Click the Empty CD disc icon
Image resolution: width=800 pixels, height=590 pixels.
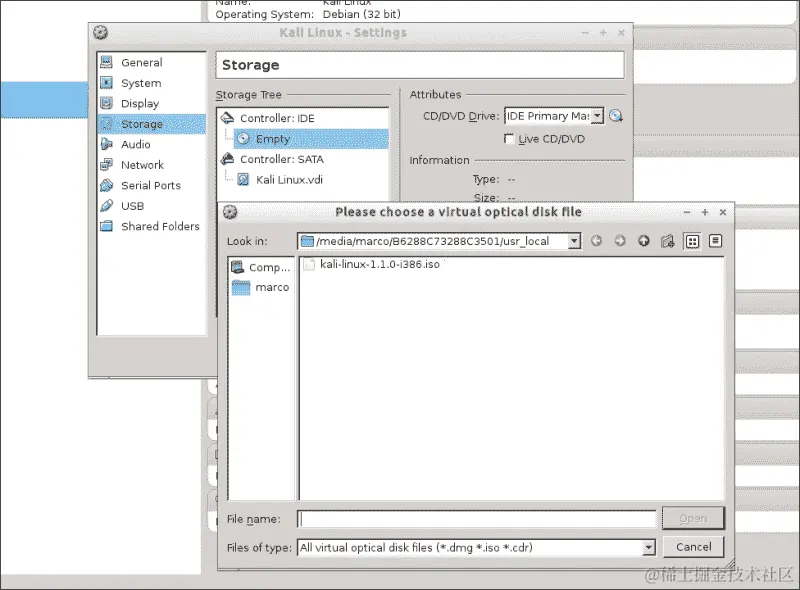point(243,138)
